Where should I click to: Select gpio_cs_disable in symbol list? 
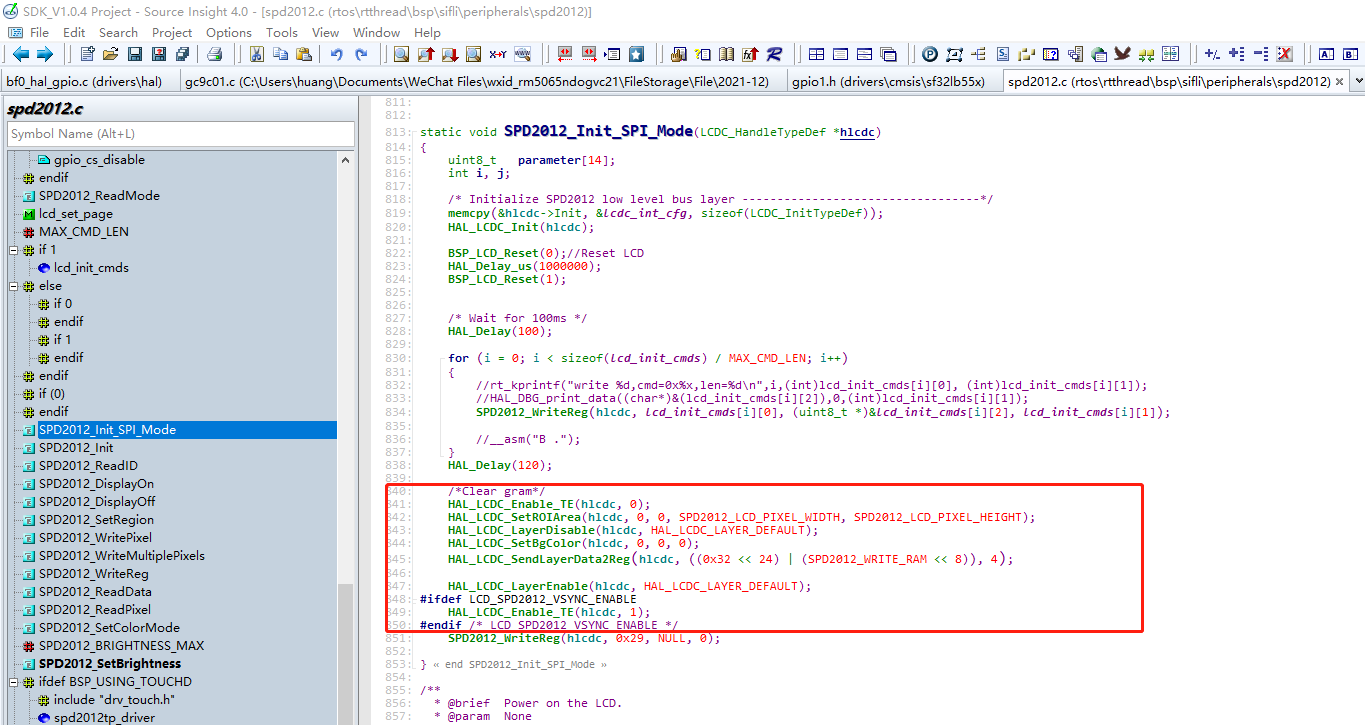98,159
